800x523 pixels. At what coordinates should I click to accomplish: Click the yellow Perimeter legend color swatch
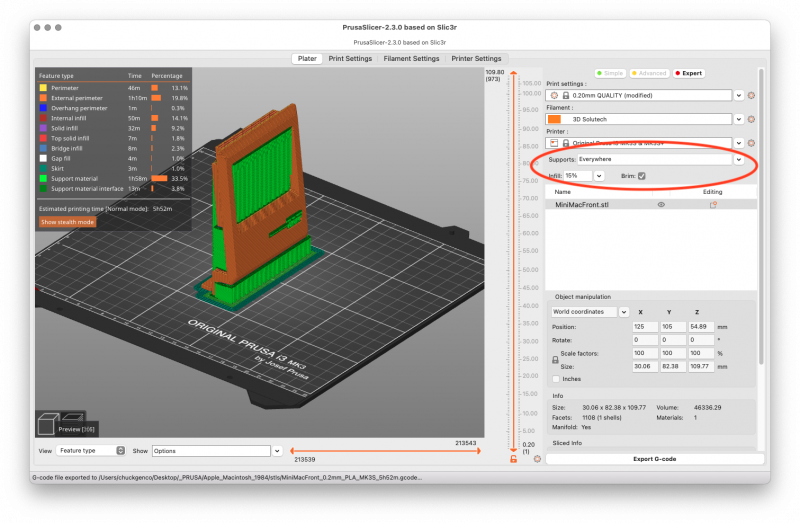tap(43, 88)
